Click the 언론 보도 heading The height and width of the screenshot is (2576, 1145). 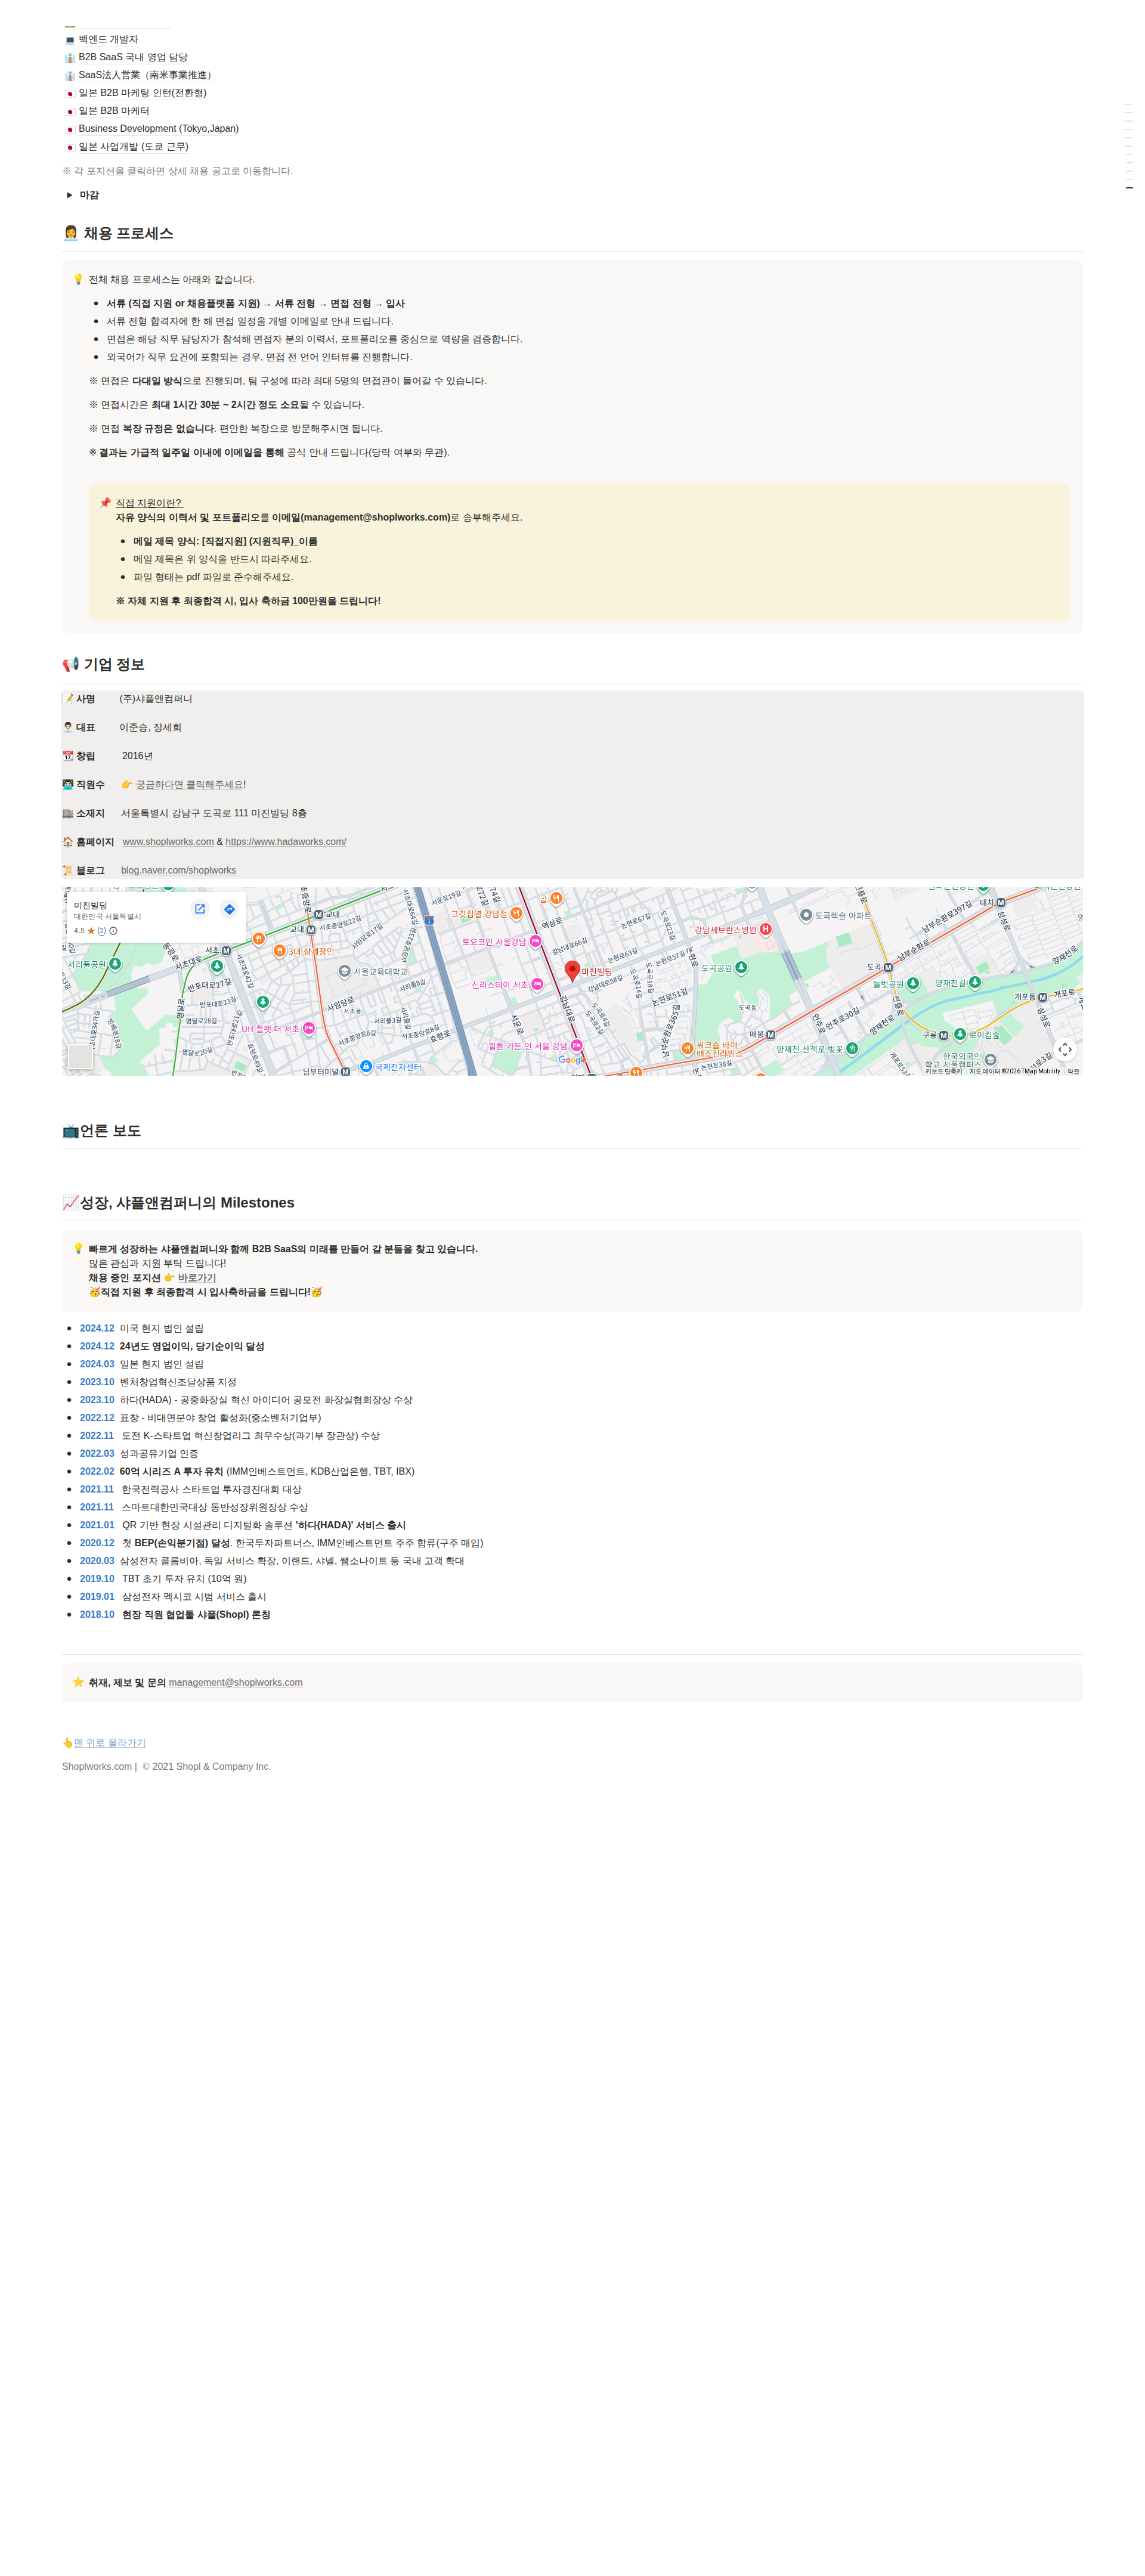[101, 1131]
